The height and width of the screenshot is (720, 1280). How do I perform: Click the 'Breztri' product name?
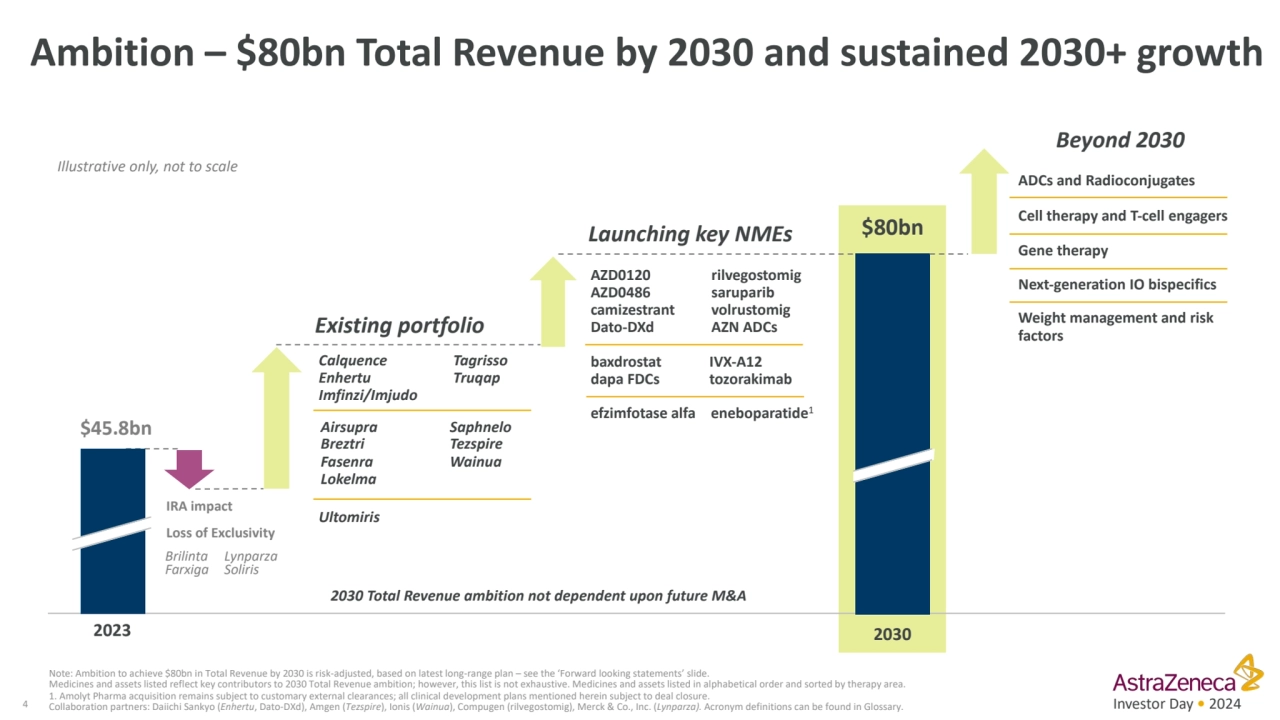coord(342,444)
